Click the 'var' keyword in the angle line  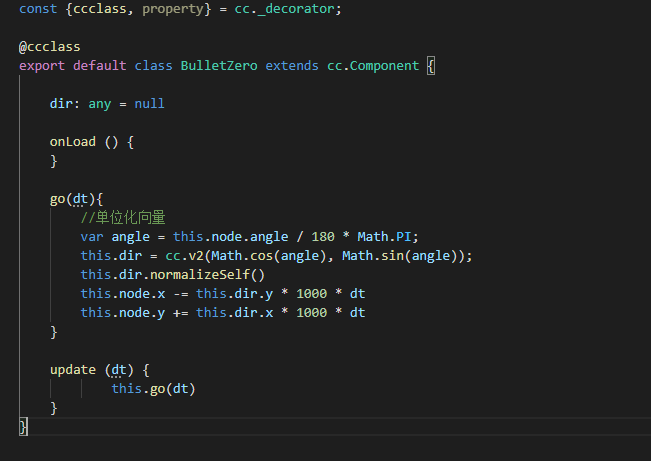tap(92, 237)
